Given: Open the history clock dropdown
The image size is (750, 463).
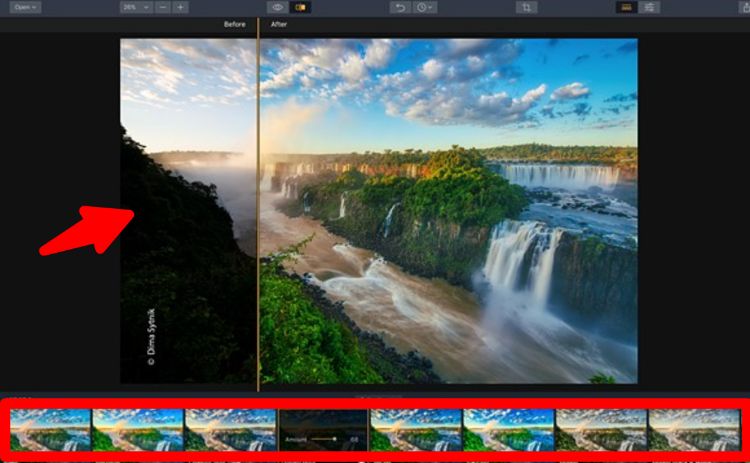Looking at the screenshot, I should pos(424,7).
